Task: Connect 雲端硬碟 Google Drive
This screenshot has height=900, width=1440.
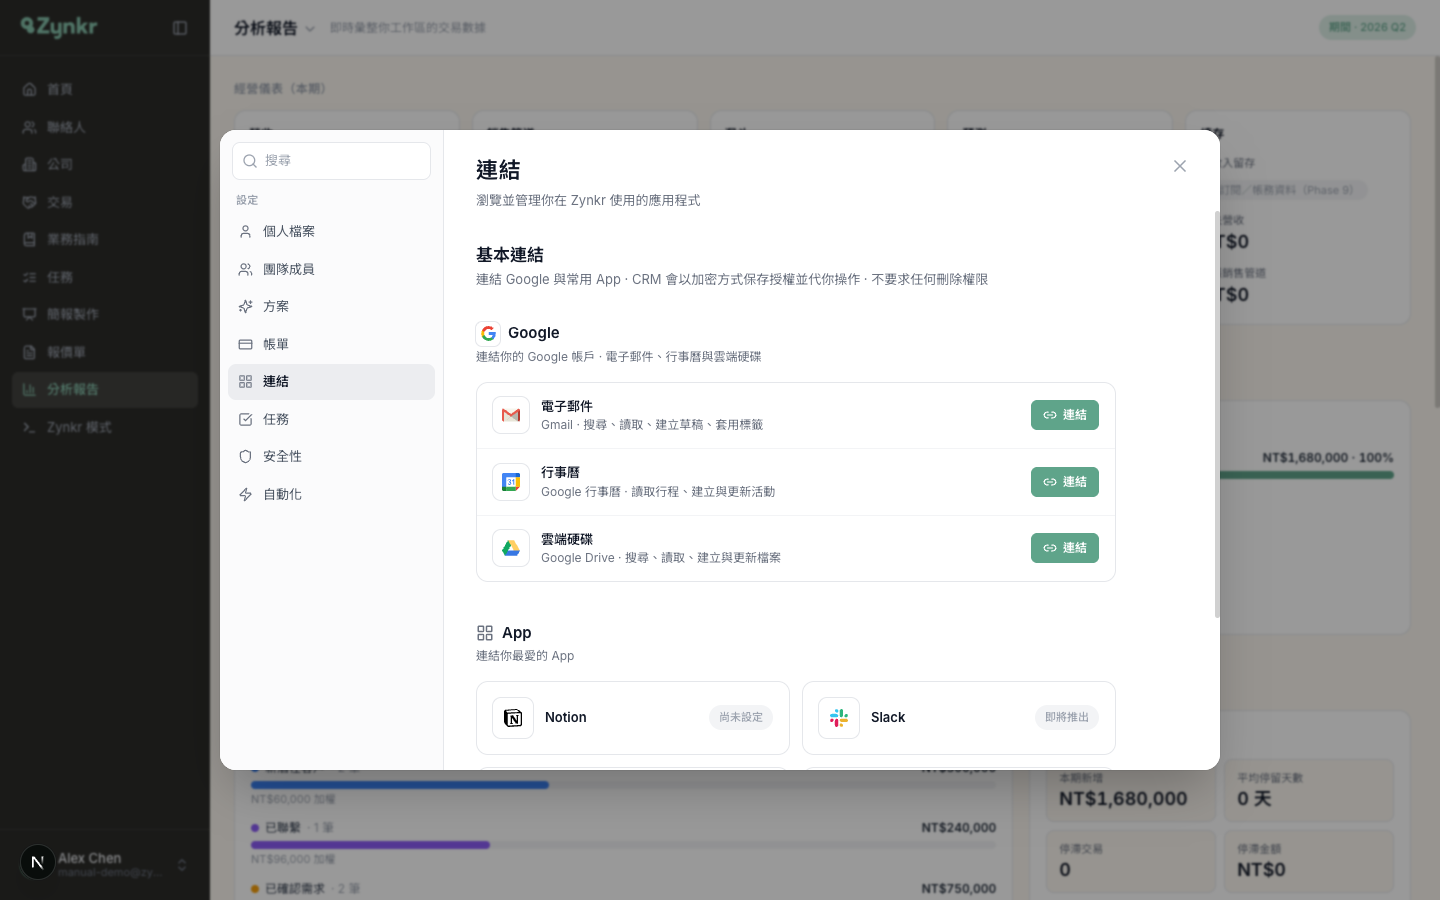Action: [1064, 548]
